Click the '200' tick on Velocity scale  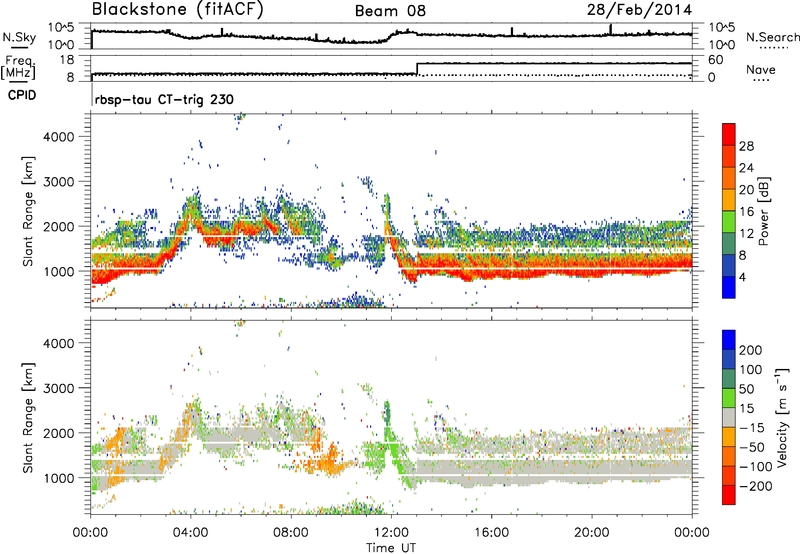point(751,350)
